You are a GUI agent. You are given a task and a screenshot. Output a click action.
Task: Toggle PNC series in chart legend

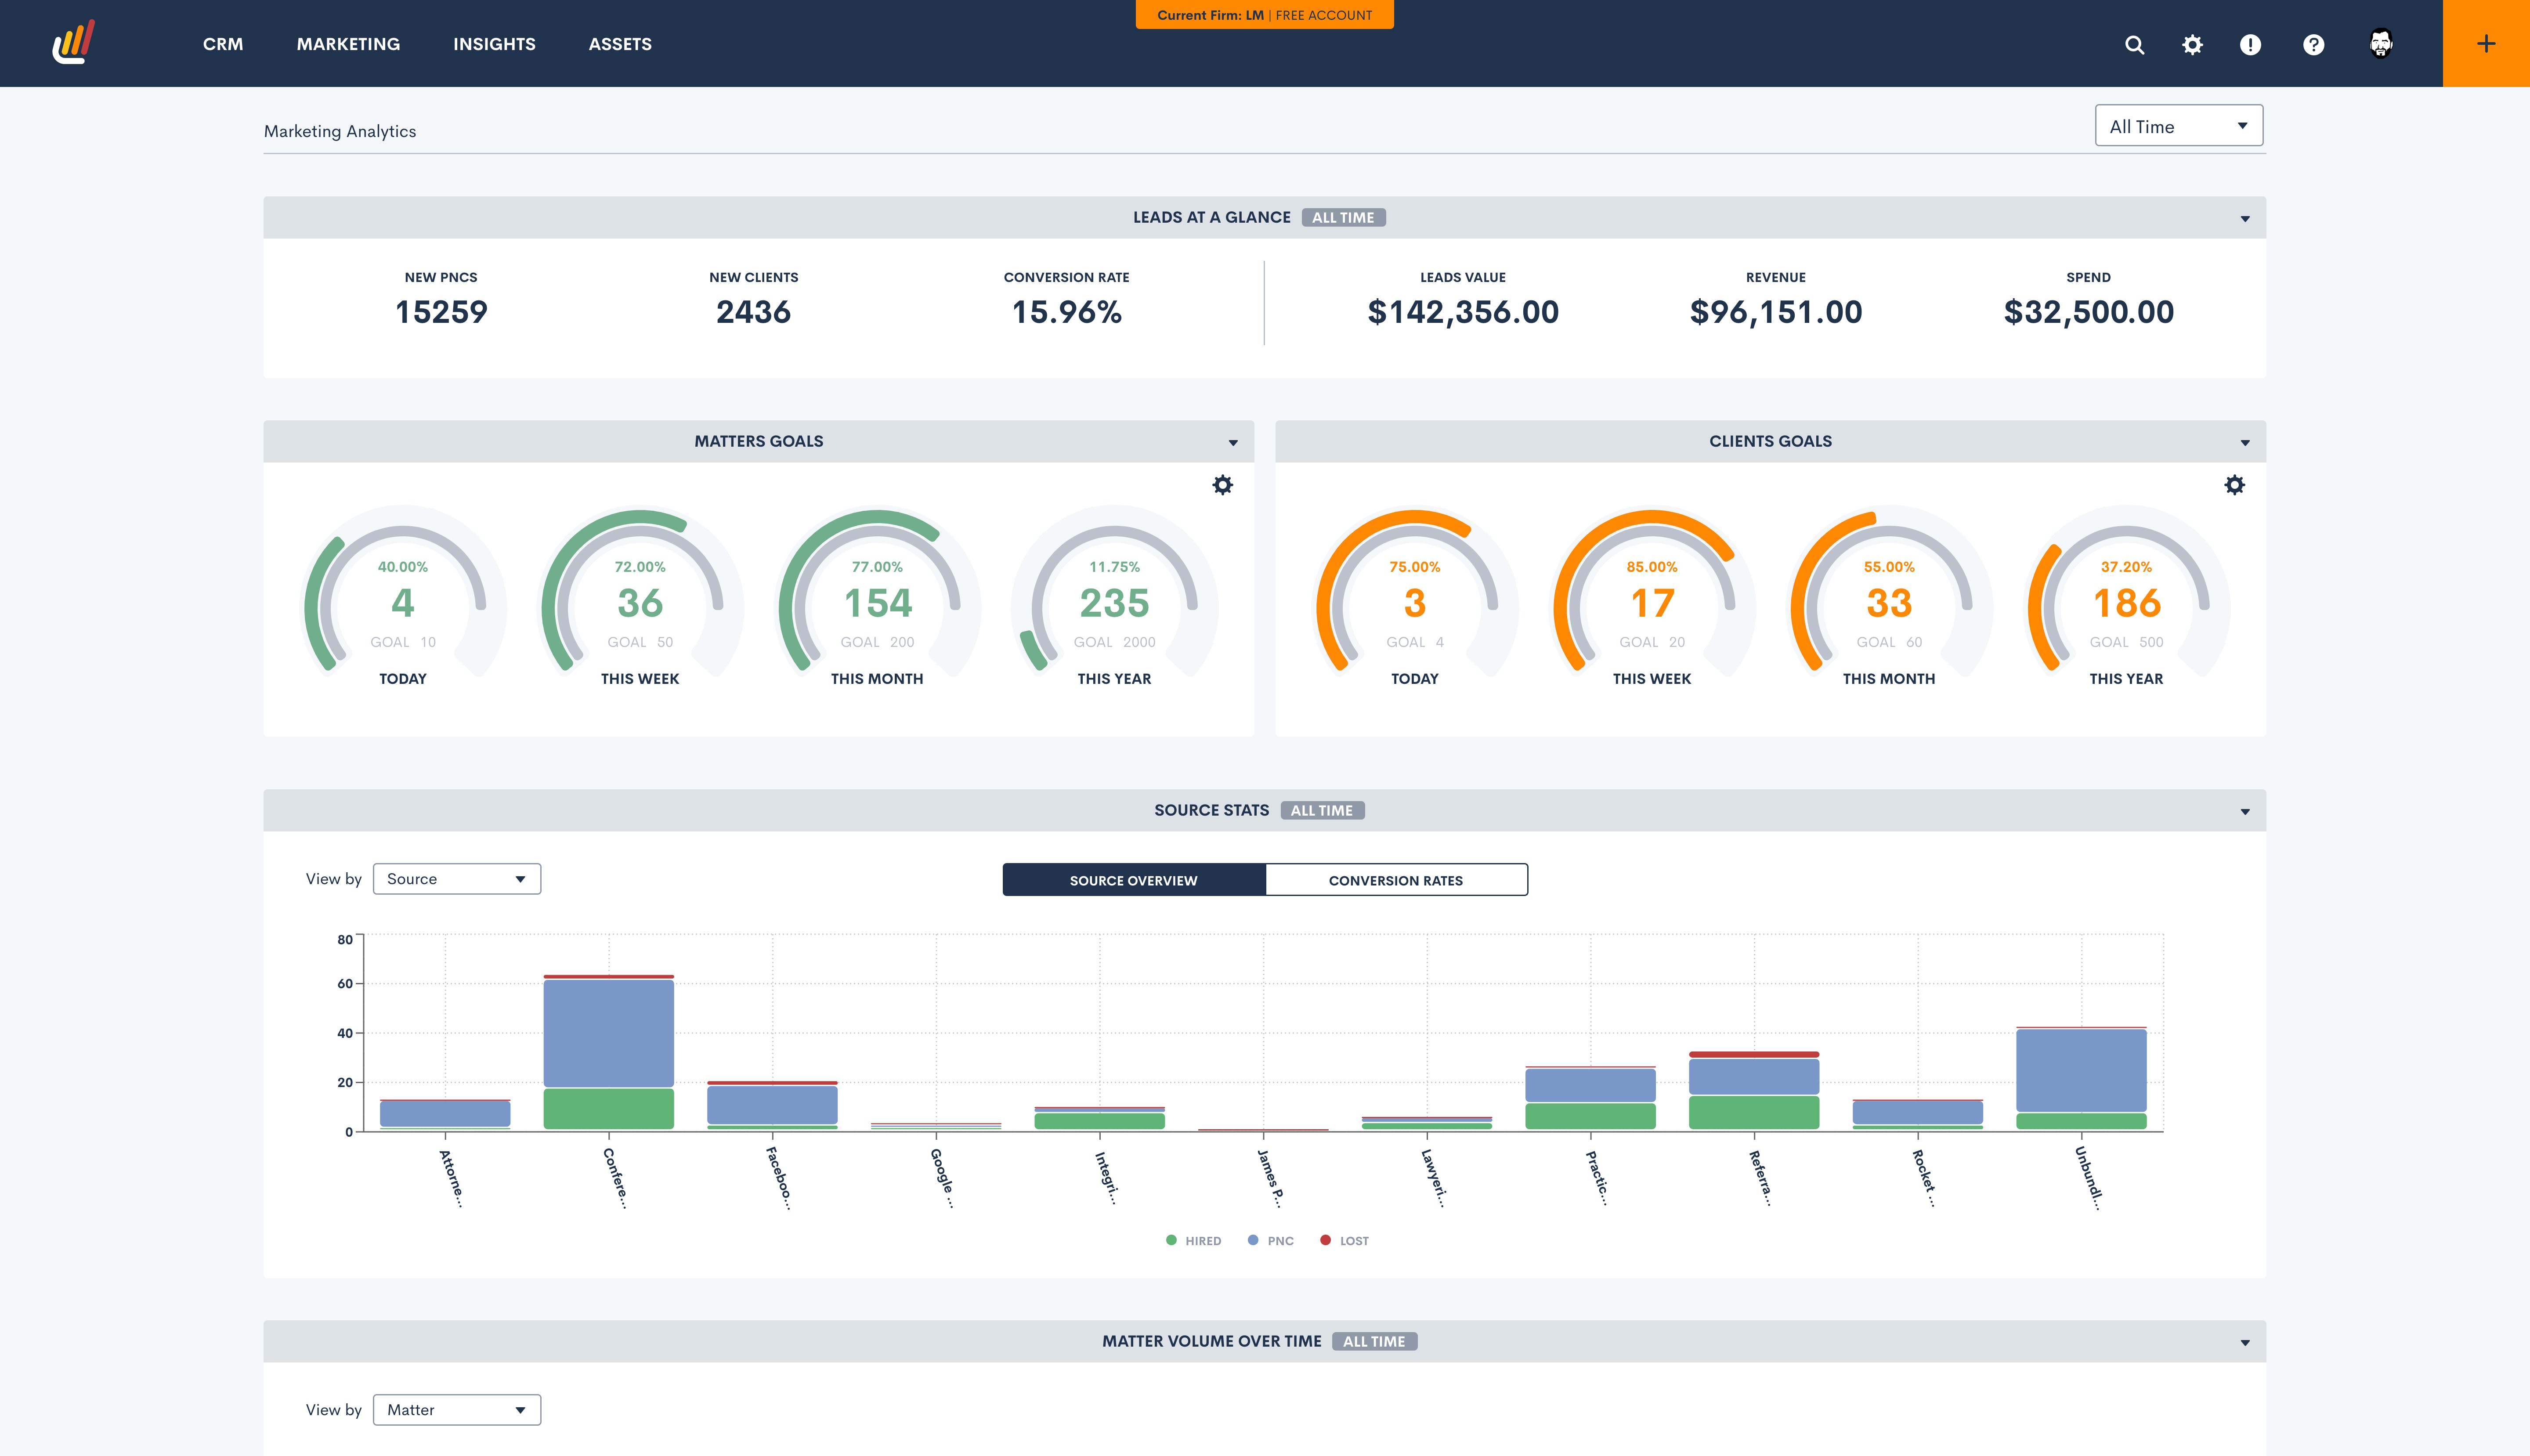1270,1240
